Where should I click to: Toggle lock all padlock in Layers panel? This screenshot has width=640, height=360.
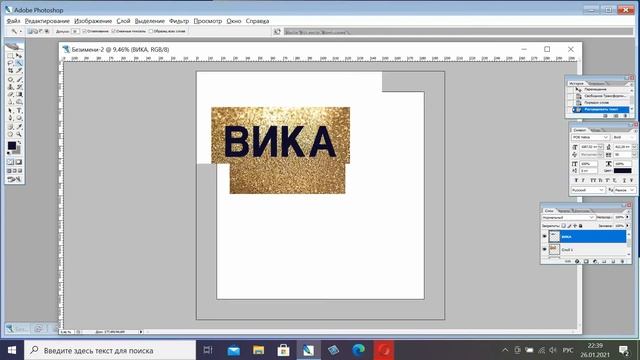click(x=580, y=226)
